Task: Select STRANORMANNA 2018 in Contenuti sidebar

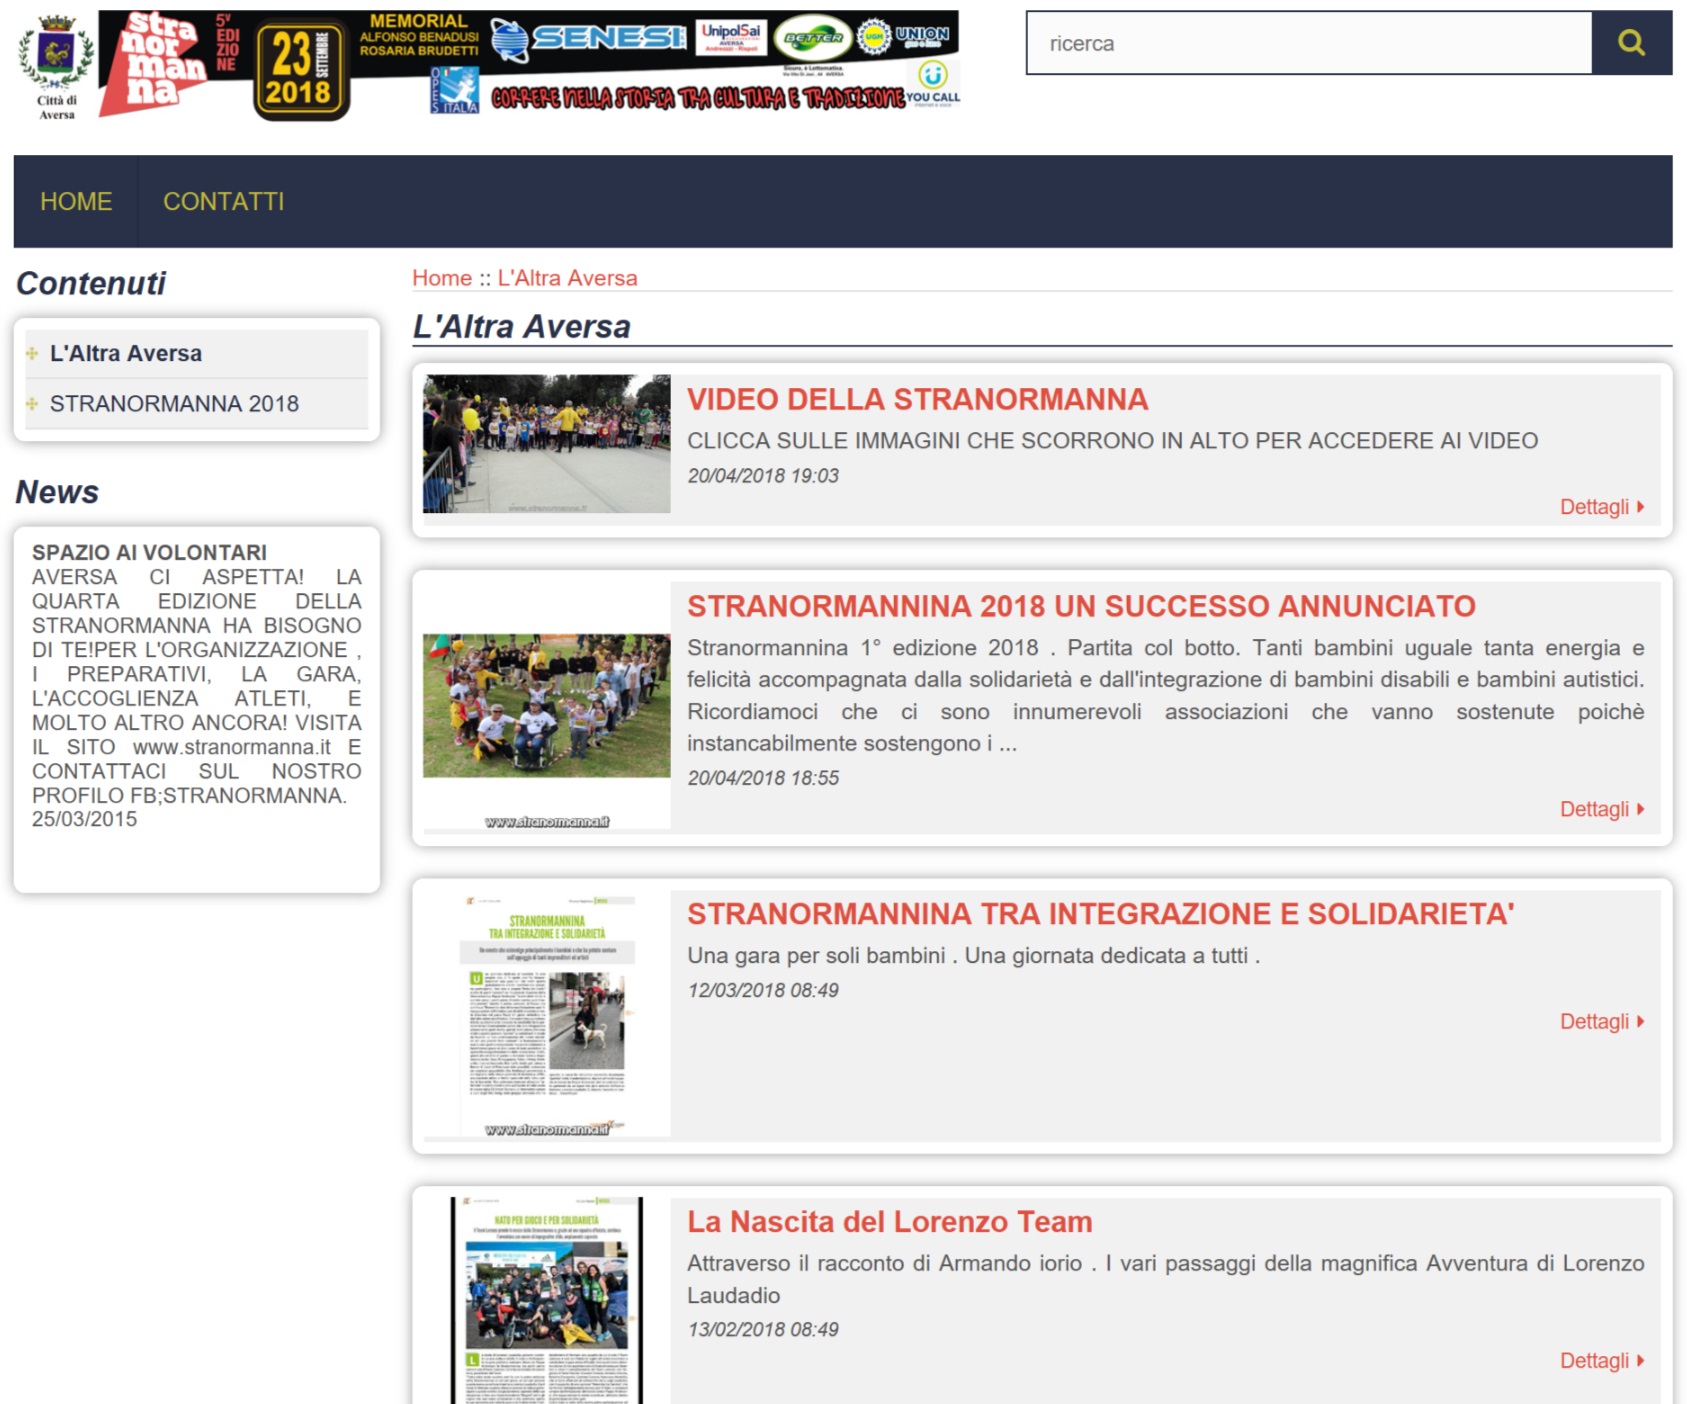Action: coord(174,404)
